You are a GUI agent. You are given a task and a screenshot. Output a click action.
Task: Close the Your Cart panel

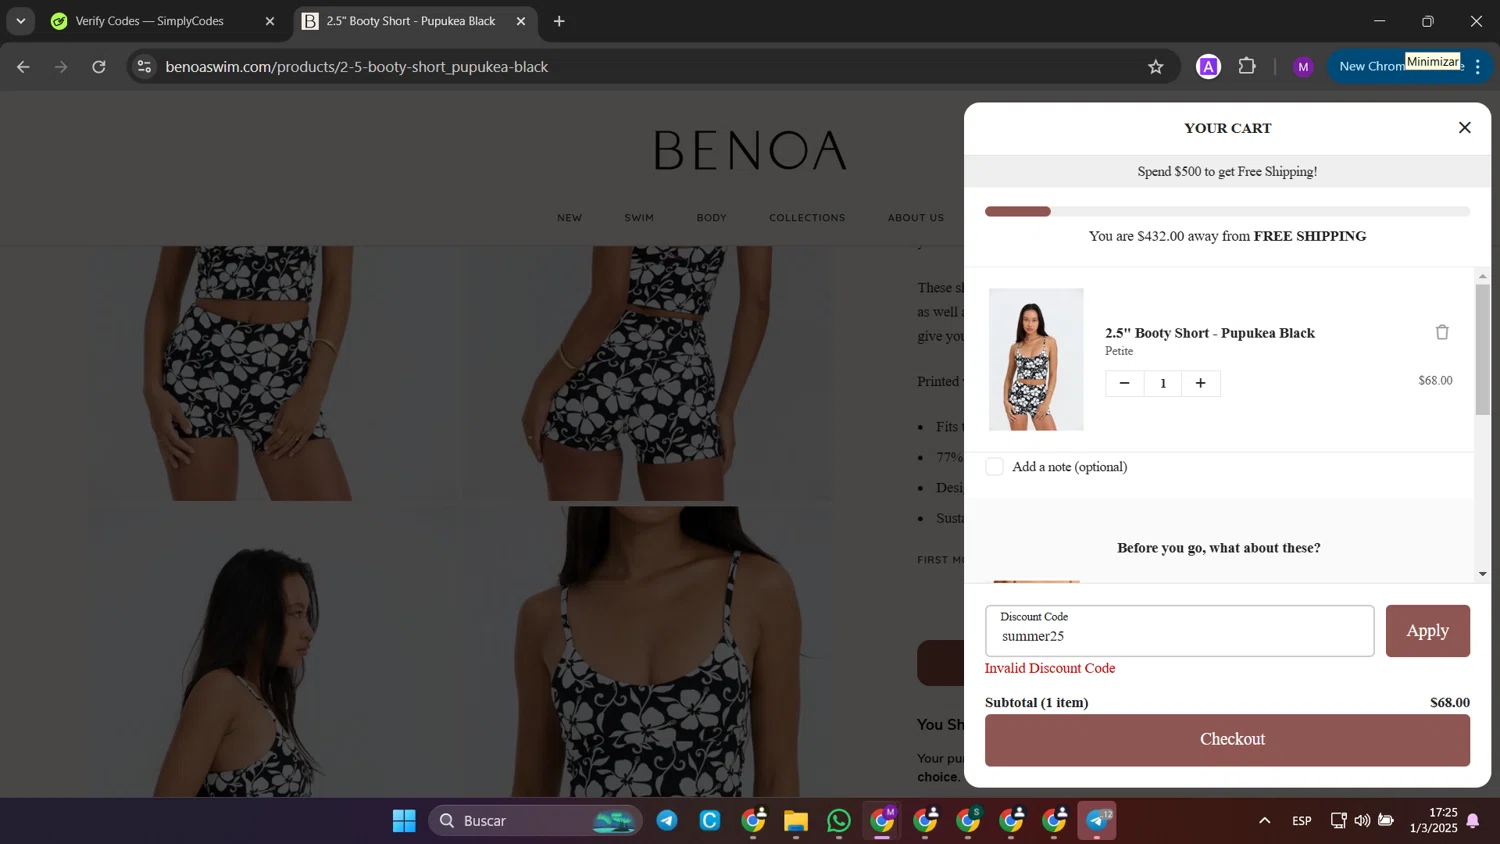click(1464, 128)
